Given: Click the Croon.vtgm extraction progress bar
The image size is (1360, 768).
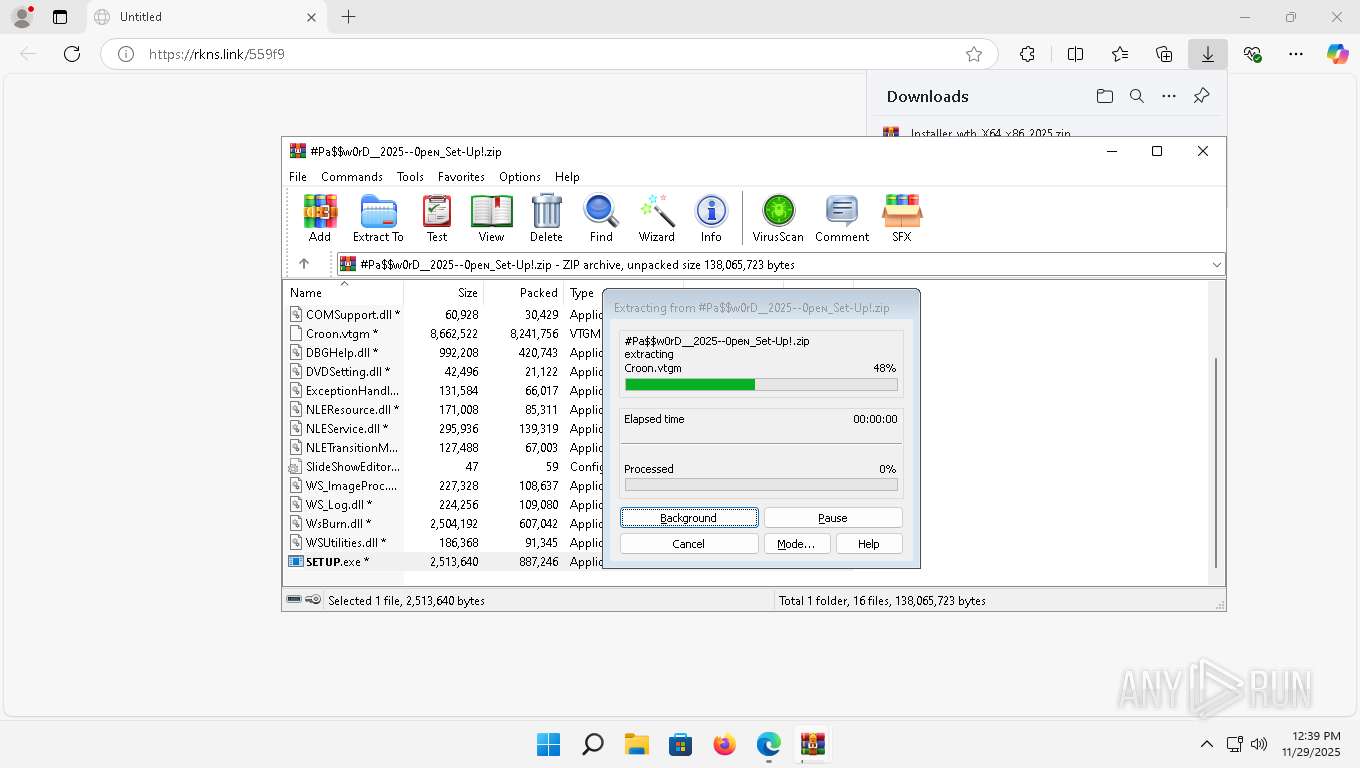Looking at the screenshot, I should click(761, 384).
